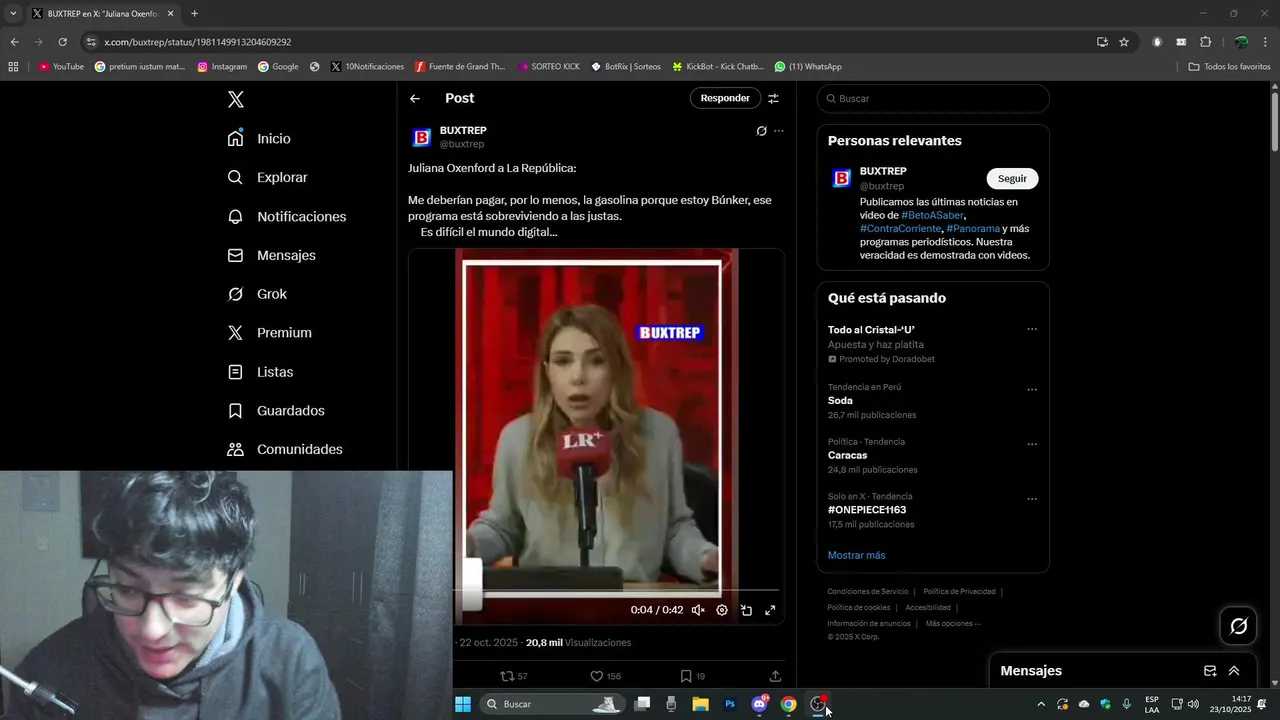Open the Chrome three-dot menu

[x=1266, y=42]
